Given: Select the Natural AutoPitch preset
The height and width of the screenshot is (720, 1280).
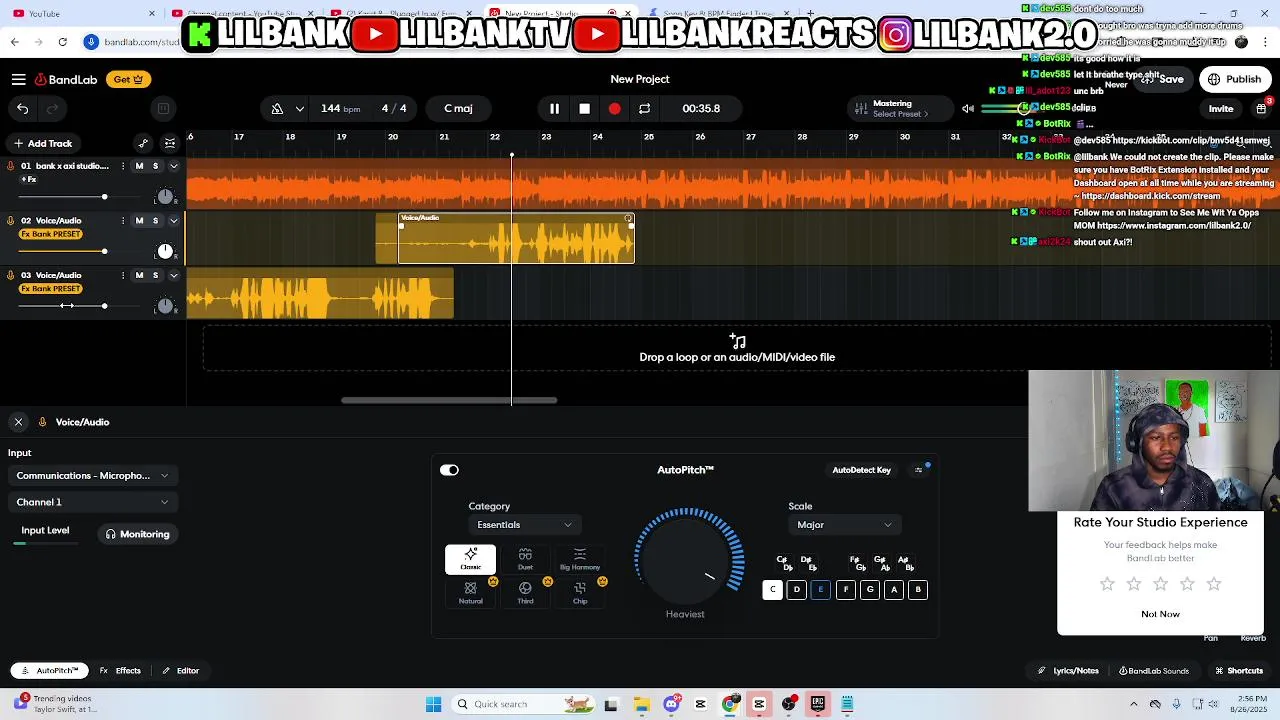Looking at the screenshot, I should click(x=470, y=593).
